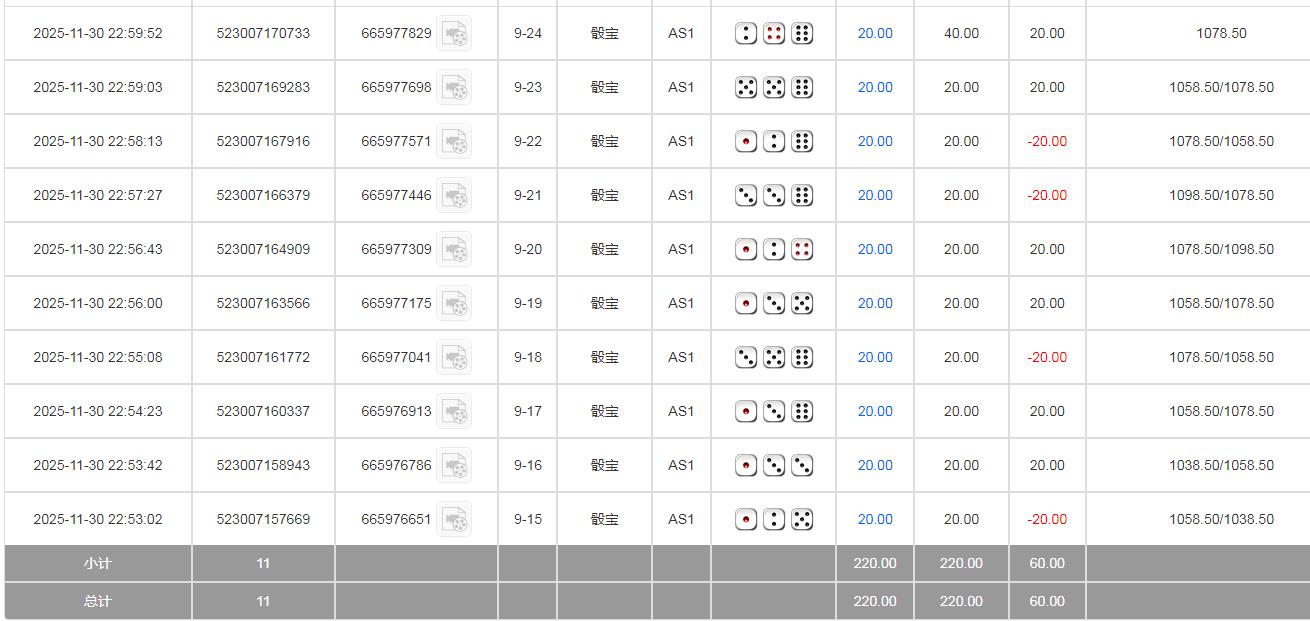Click blue 20.00 bet amount for 9-20
Viewport: 1310px width, 621px height.
(875, 249)
